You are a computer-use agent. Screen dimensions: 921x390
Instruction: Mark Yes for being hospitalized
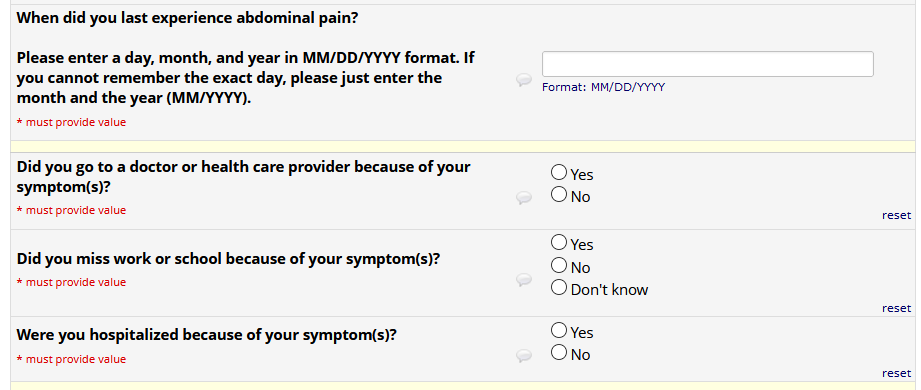click(559, 331)
